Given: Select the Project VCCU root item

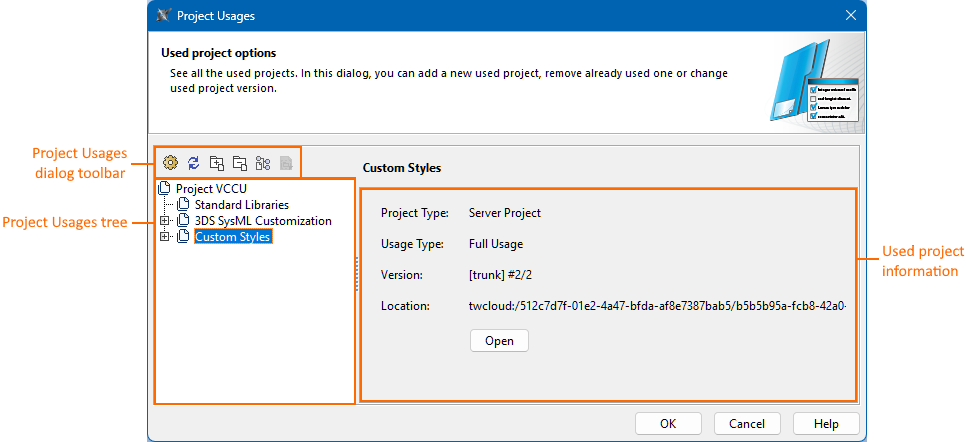Looking at the screenshot, I should [211, 188].
